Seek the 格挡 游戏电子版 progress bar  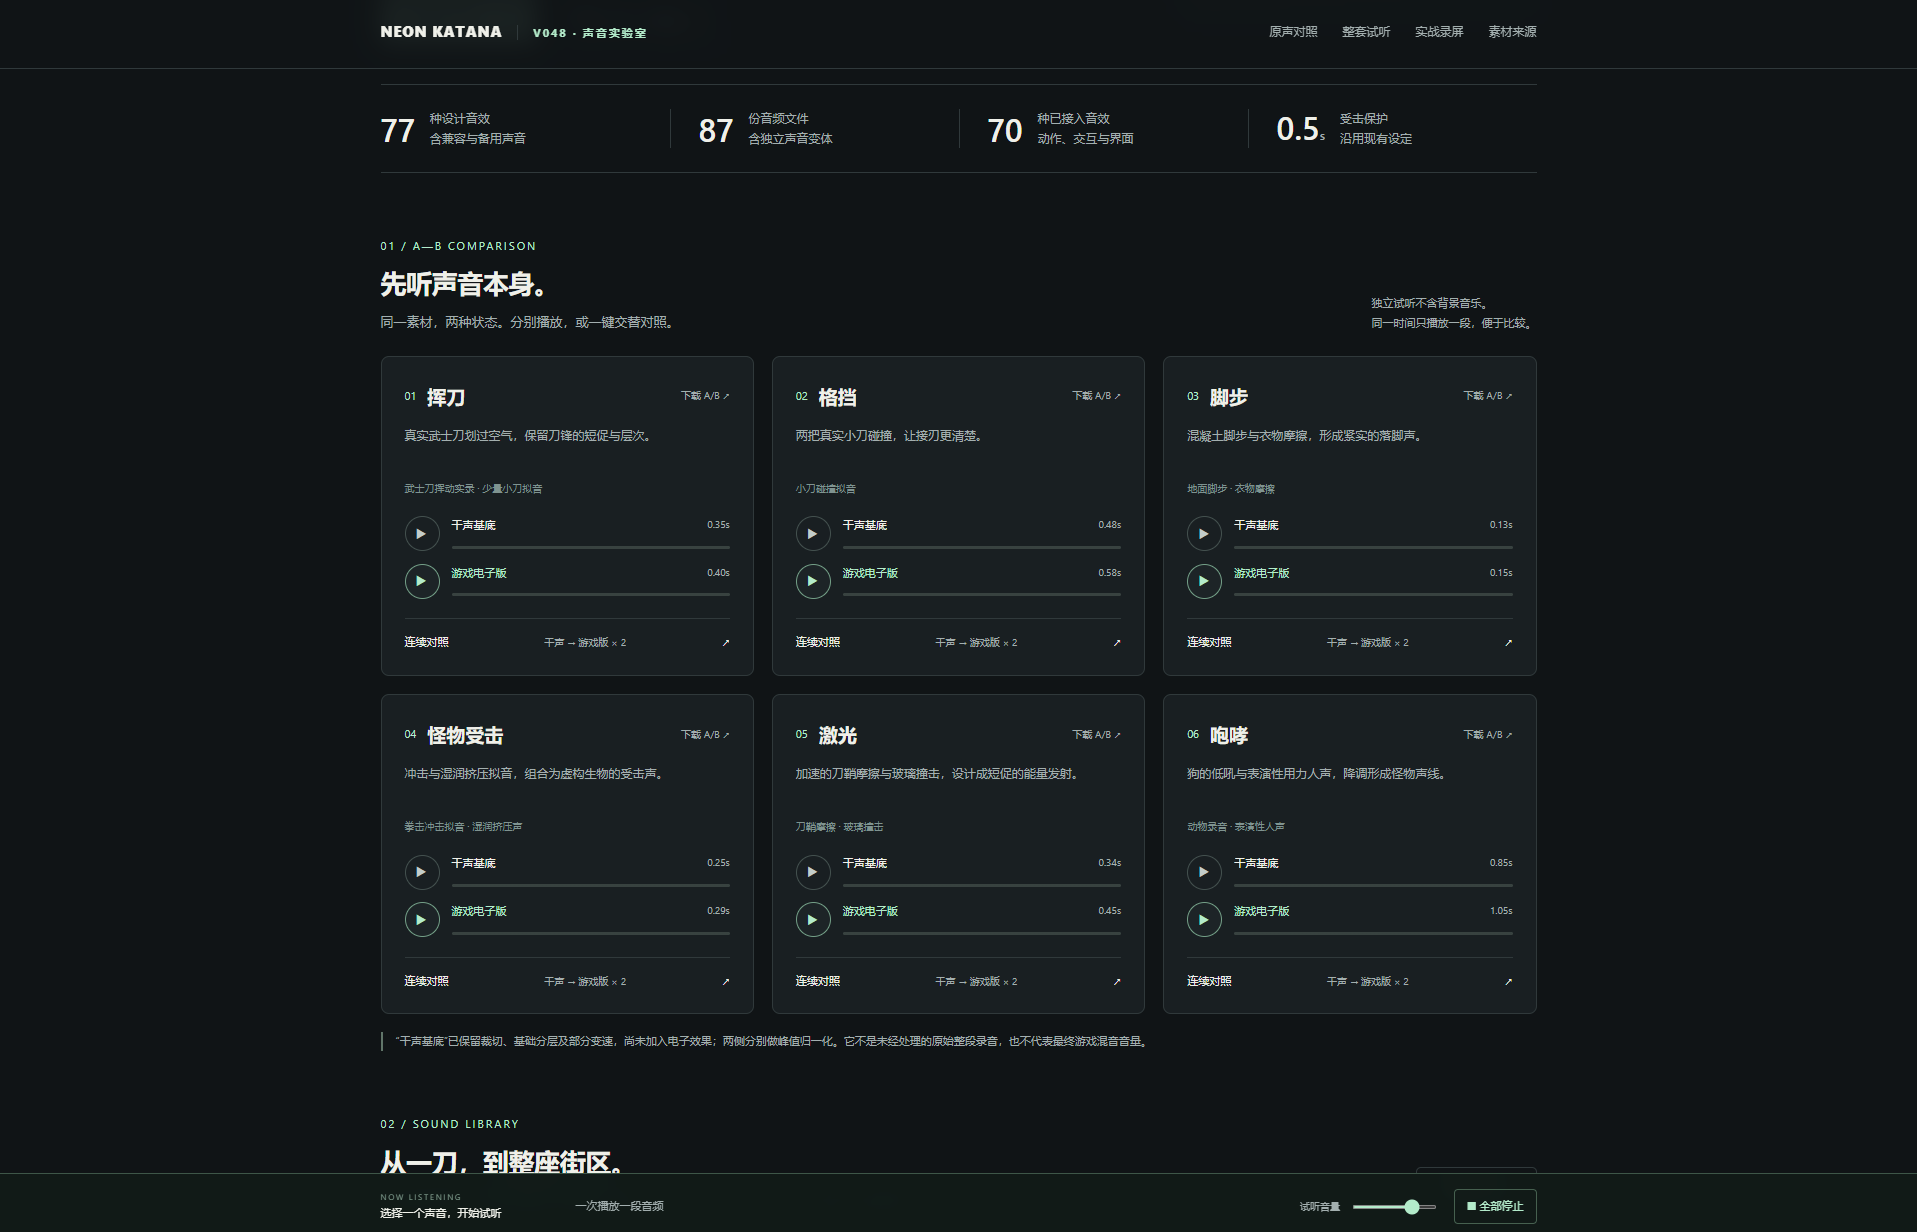click(x=981, y=594)
